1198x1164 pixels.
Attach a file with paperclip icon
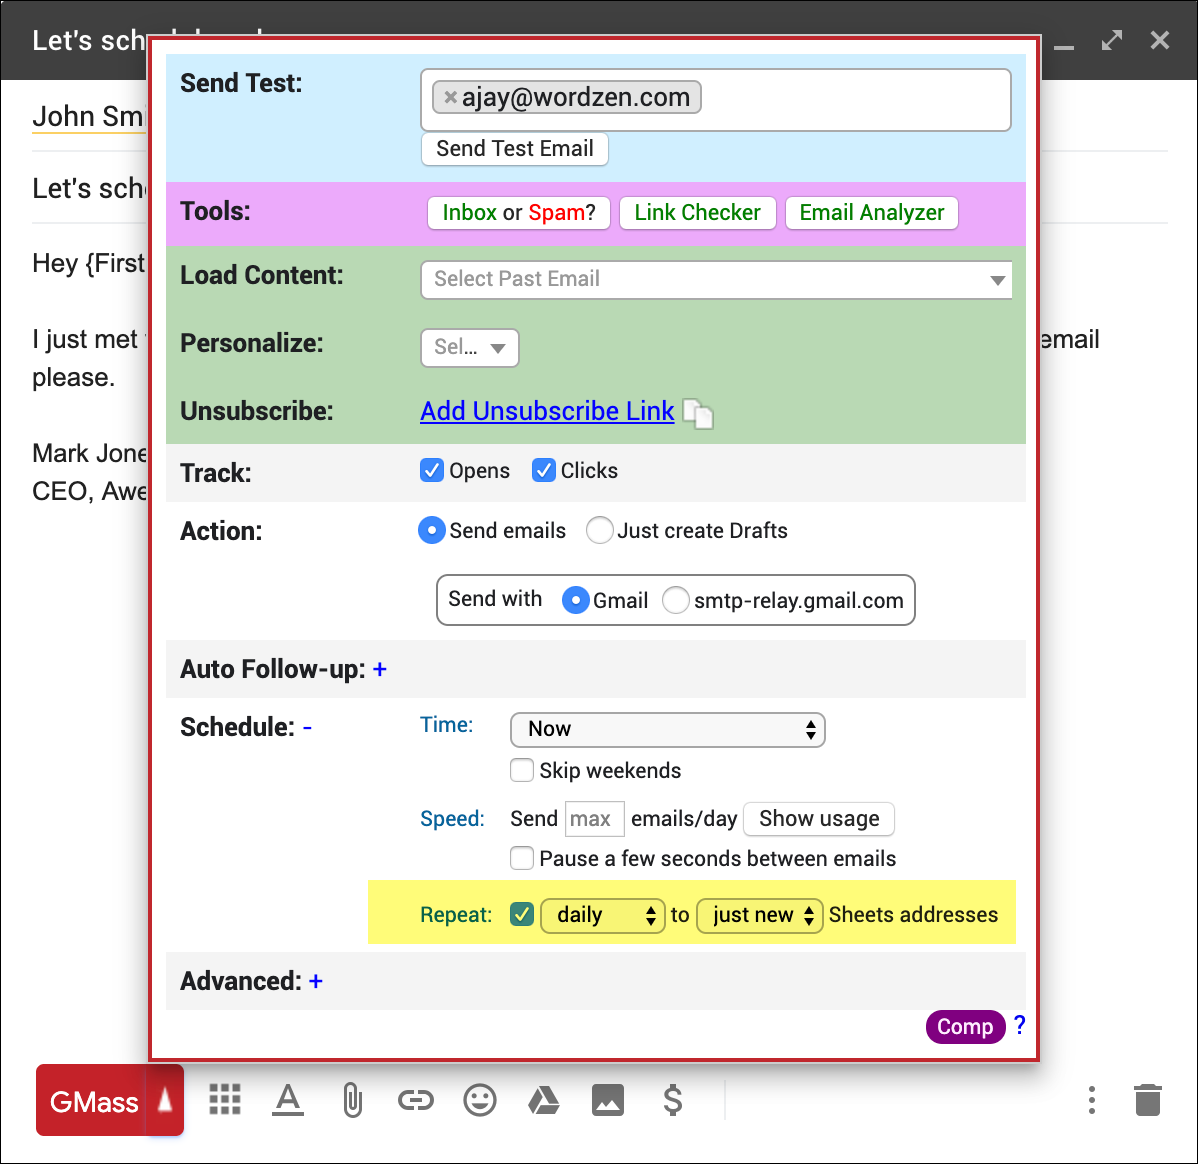tap(352, 1100)
